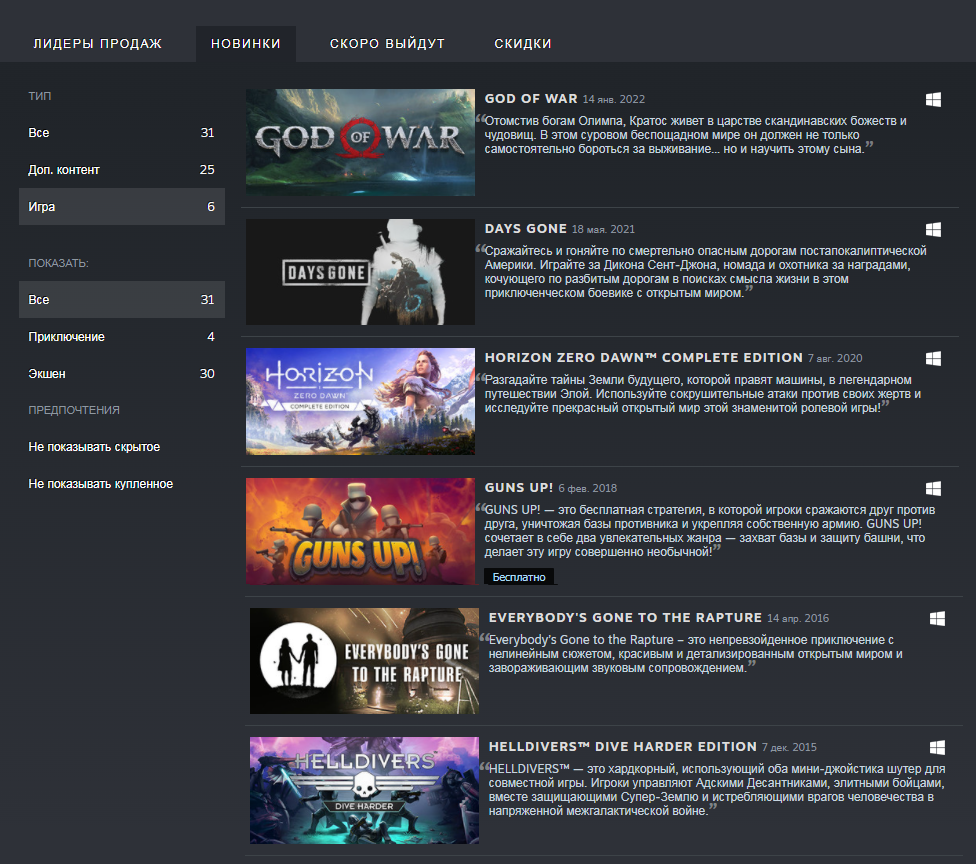Select the Скидки tab

tap(523, 44)
